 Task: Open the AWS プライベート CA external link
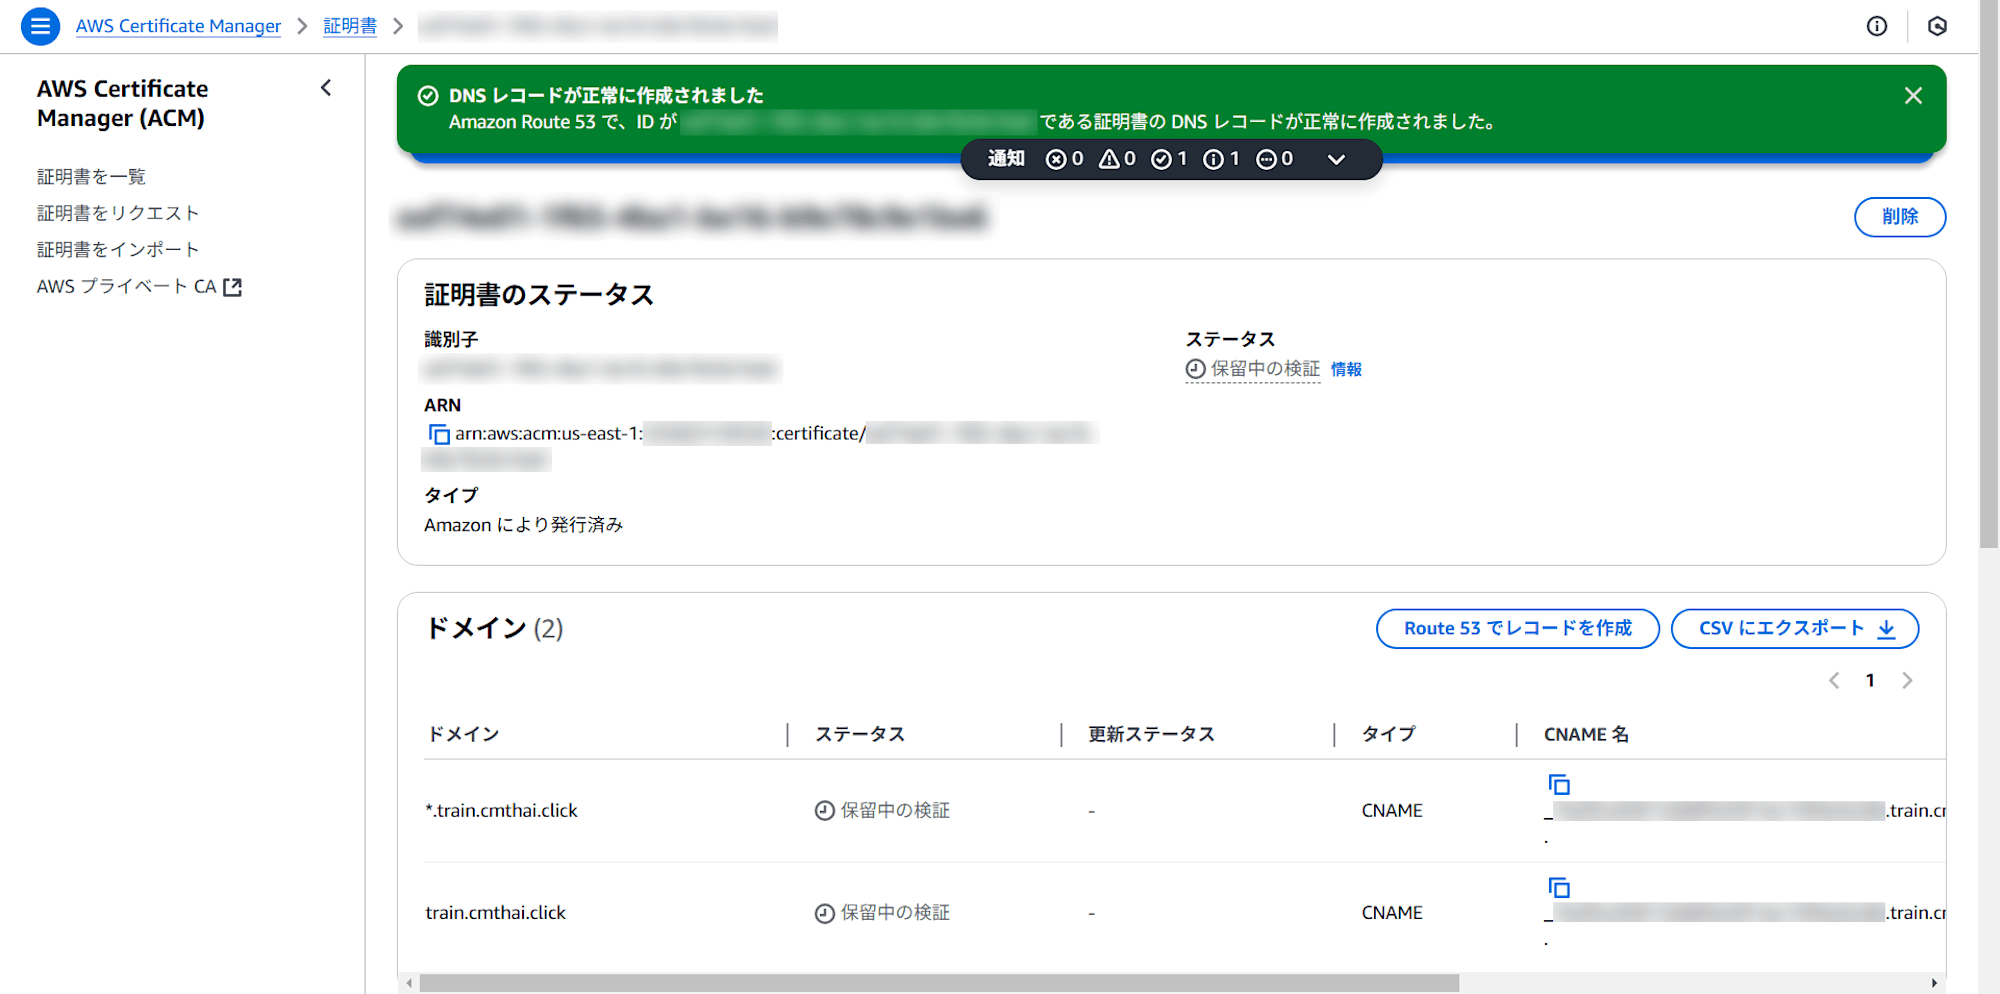(x=139, y=287)
